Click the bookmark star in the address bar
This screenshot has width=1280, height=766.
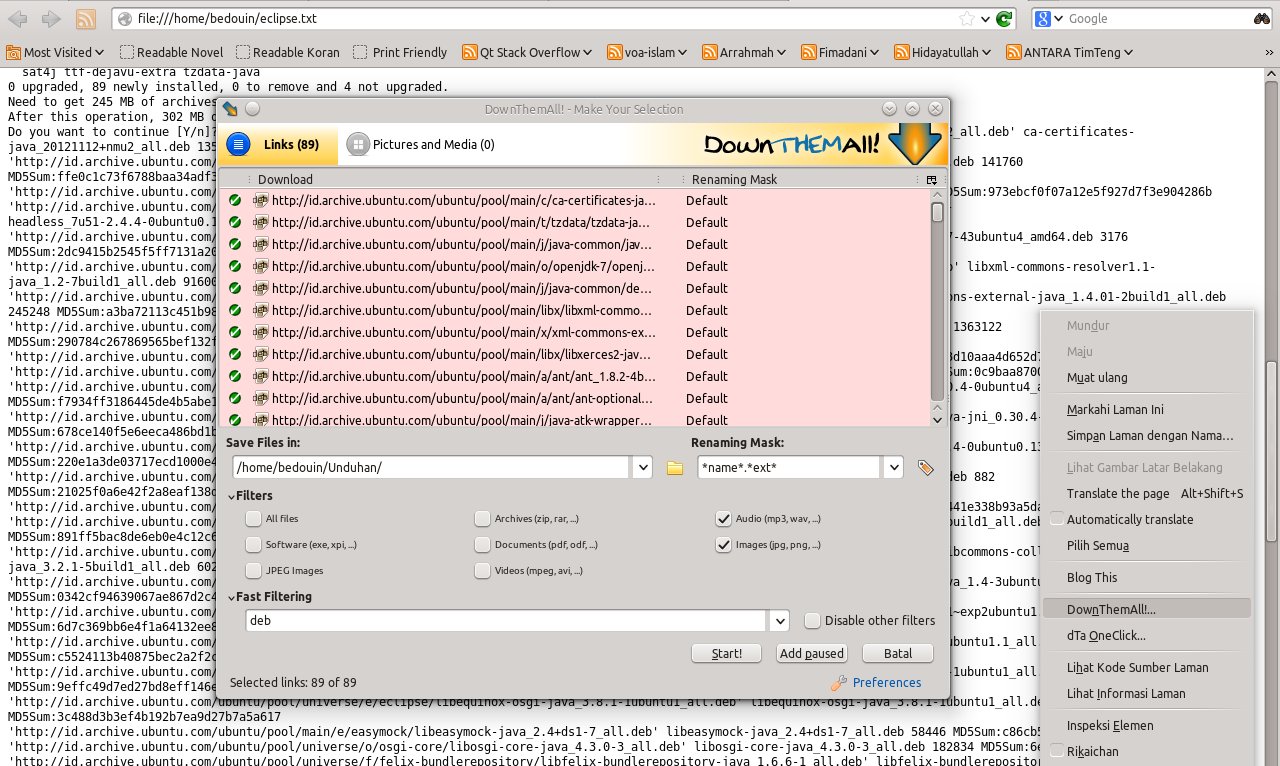tap(967, 19)
